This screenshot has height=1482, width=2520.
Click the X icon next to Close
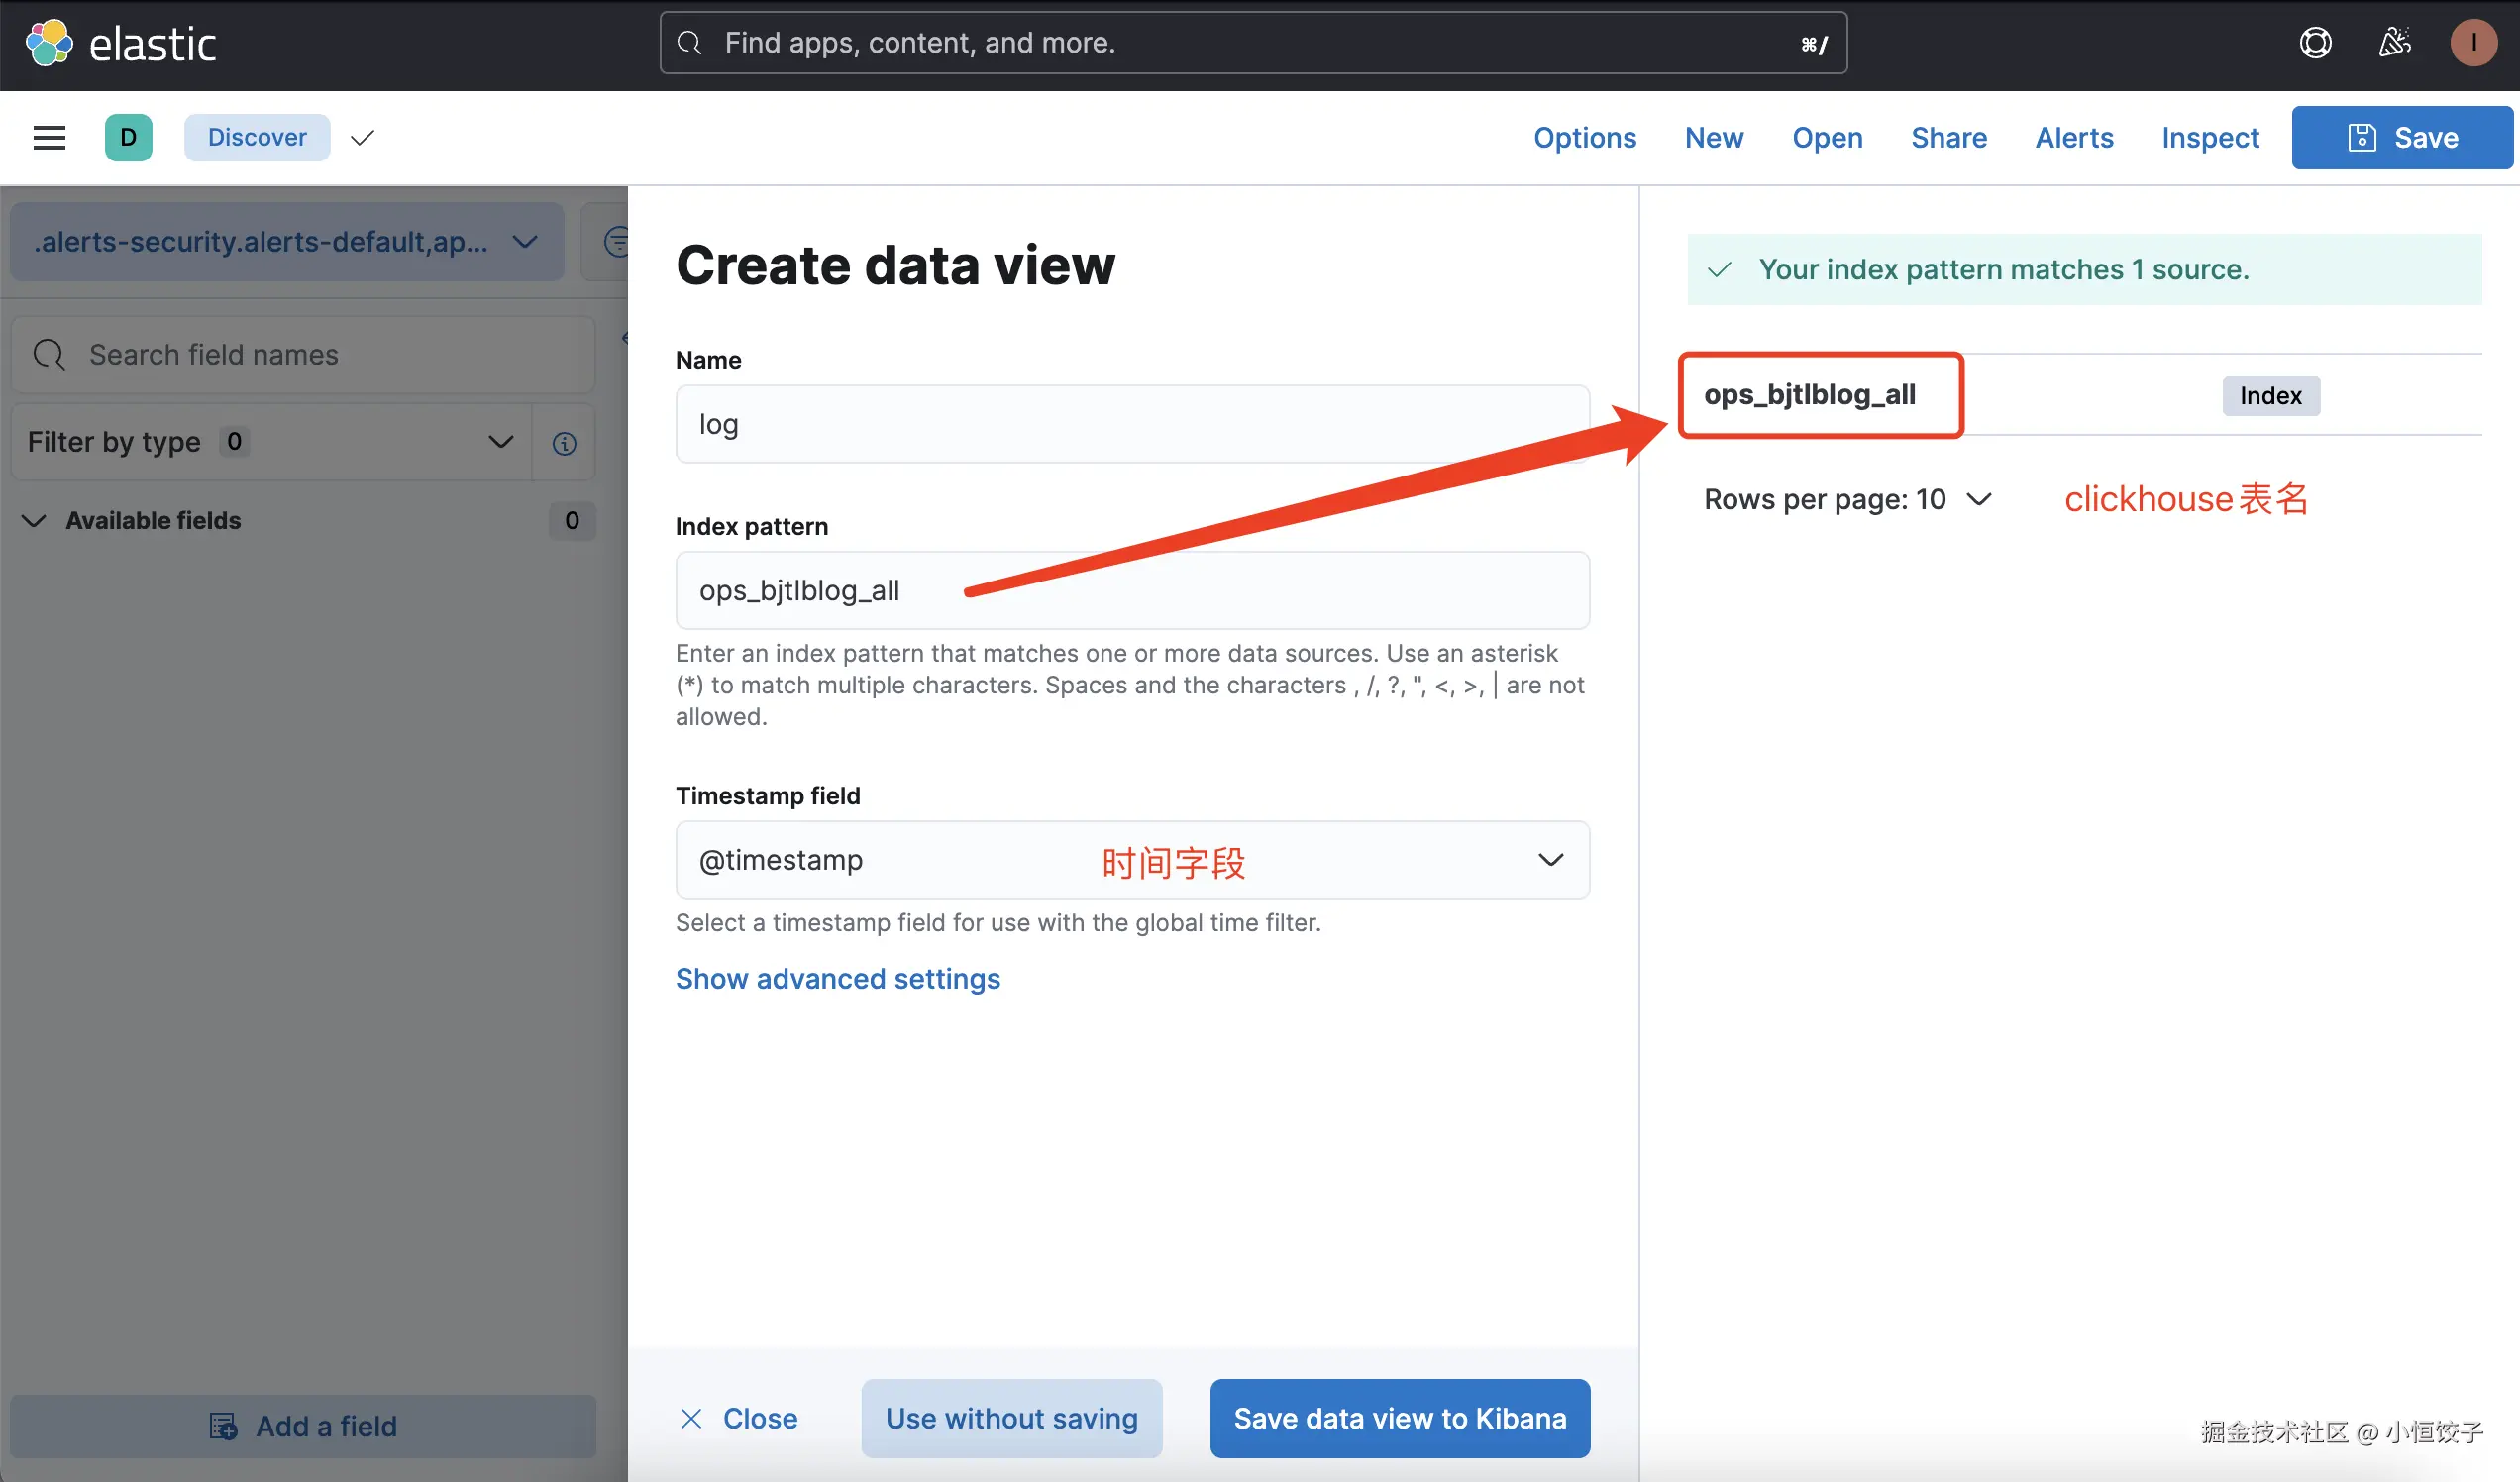(x=691, y=1418)
